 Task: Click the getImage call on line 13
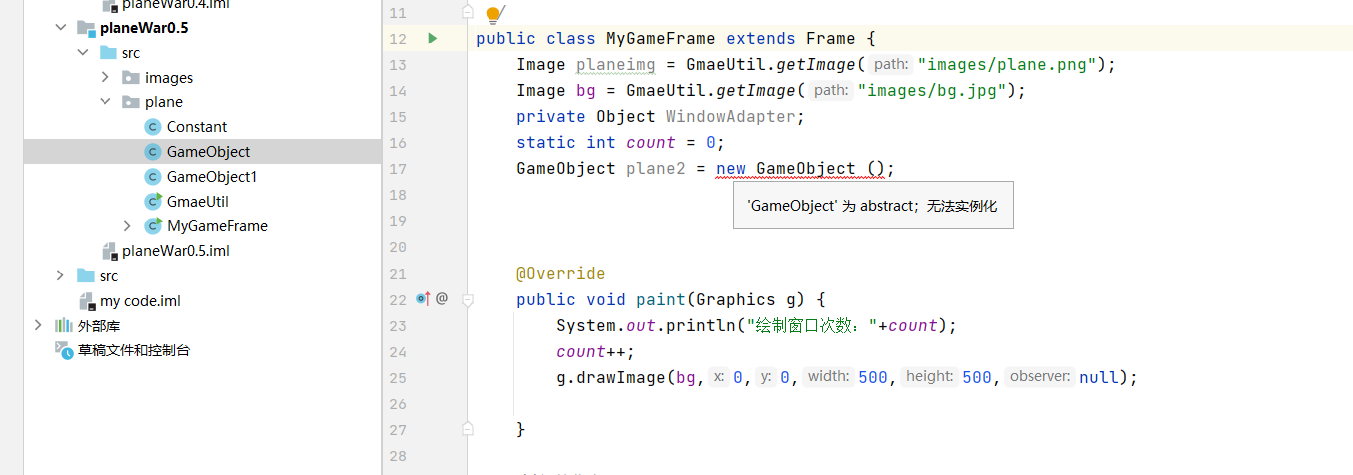[816, 65]
